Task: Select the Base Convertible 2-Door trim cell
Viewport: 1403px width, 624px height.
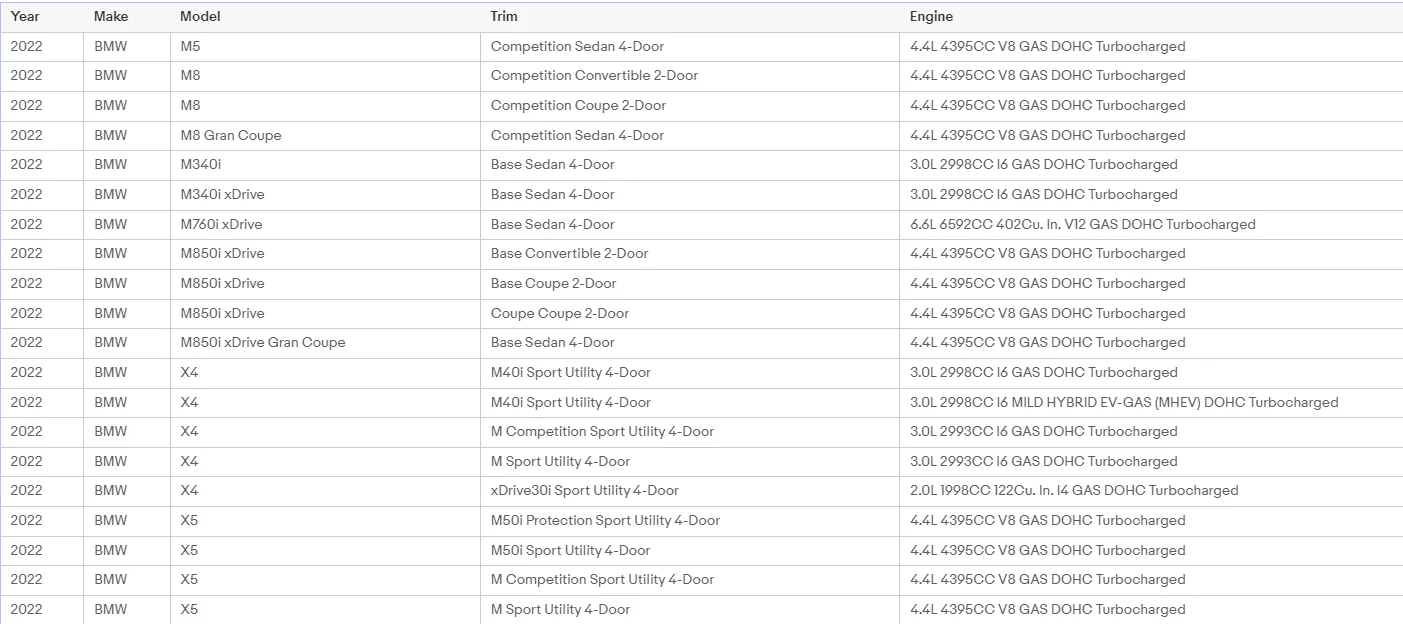Action: click(690, 254)
